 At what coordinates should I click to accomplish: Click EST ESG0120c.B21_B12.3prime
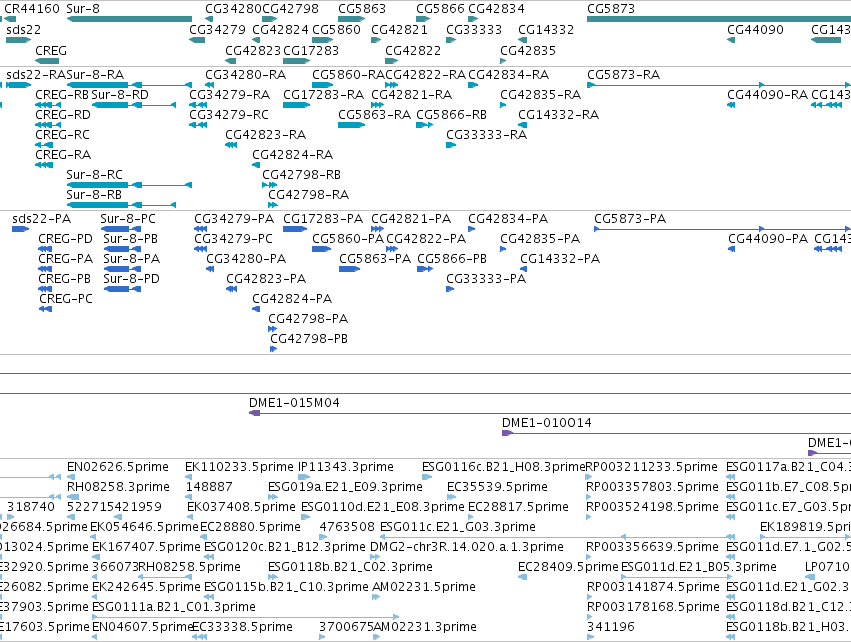pyautogui.click(x=285, y=546)
